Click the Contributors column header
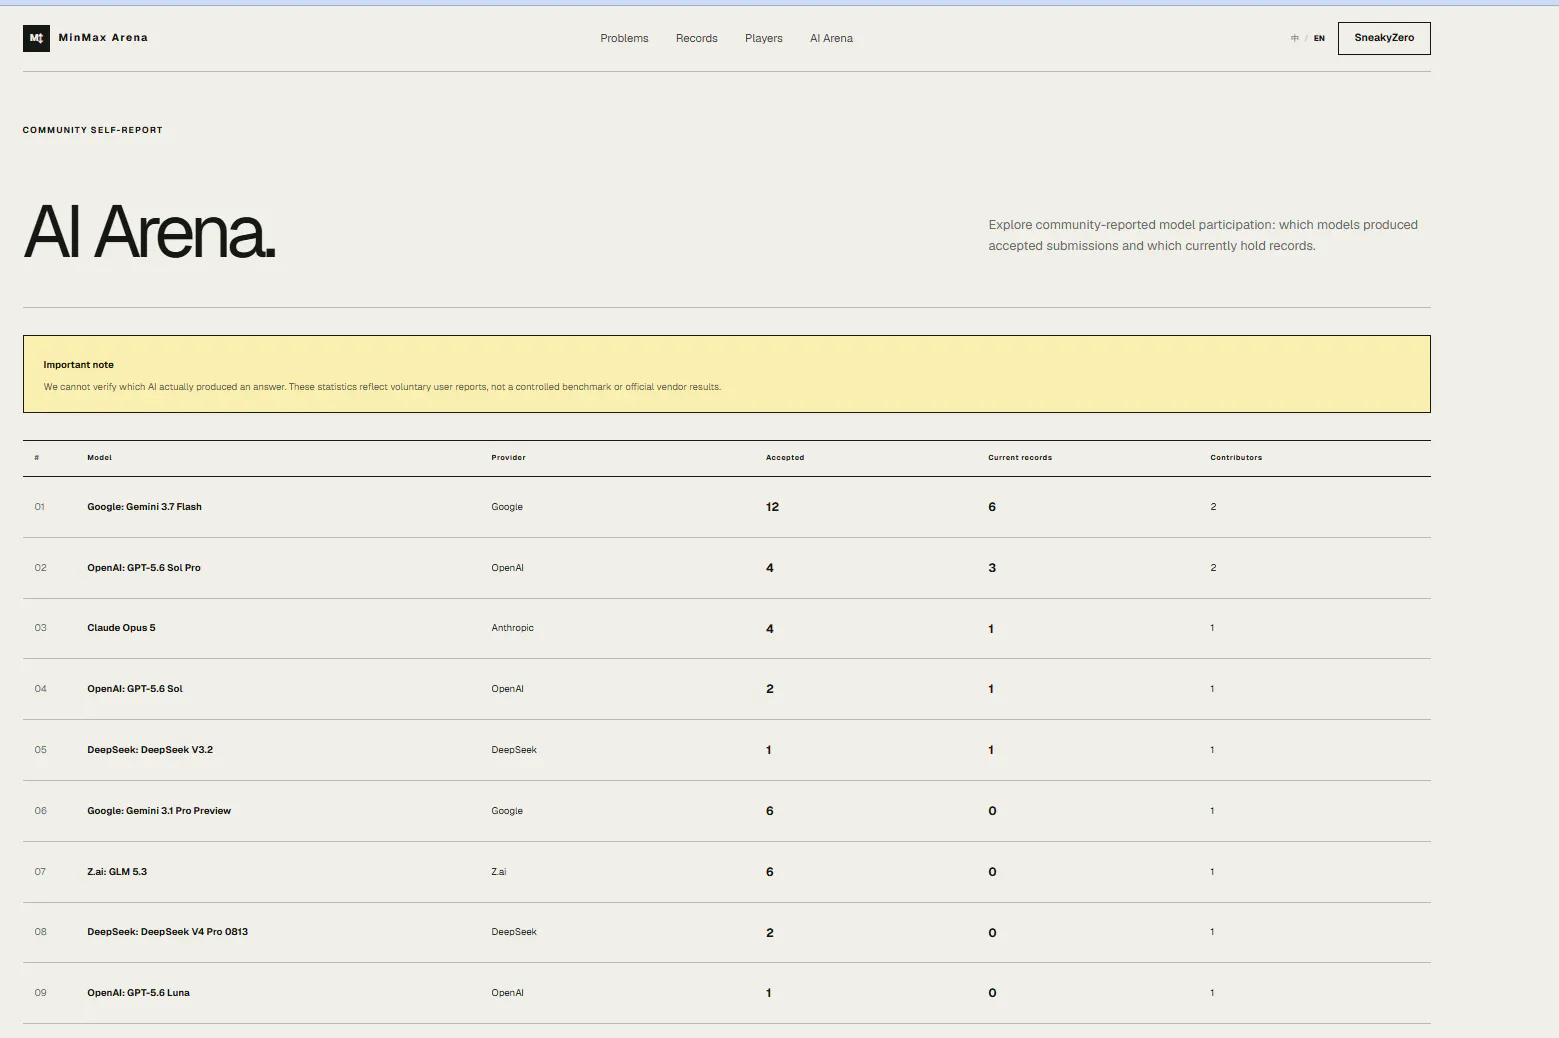The height and width of the screenshot is (1038, 1559). pyautogui.click(x=1236, y=458)
